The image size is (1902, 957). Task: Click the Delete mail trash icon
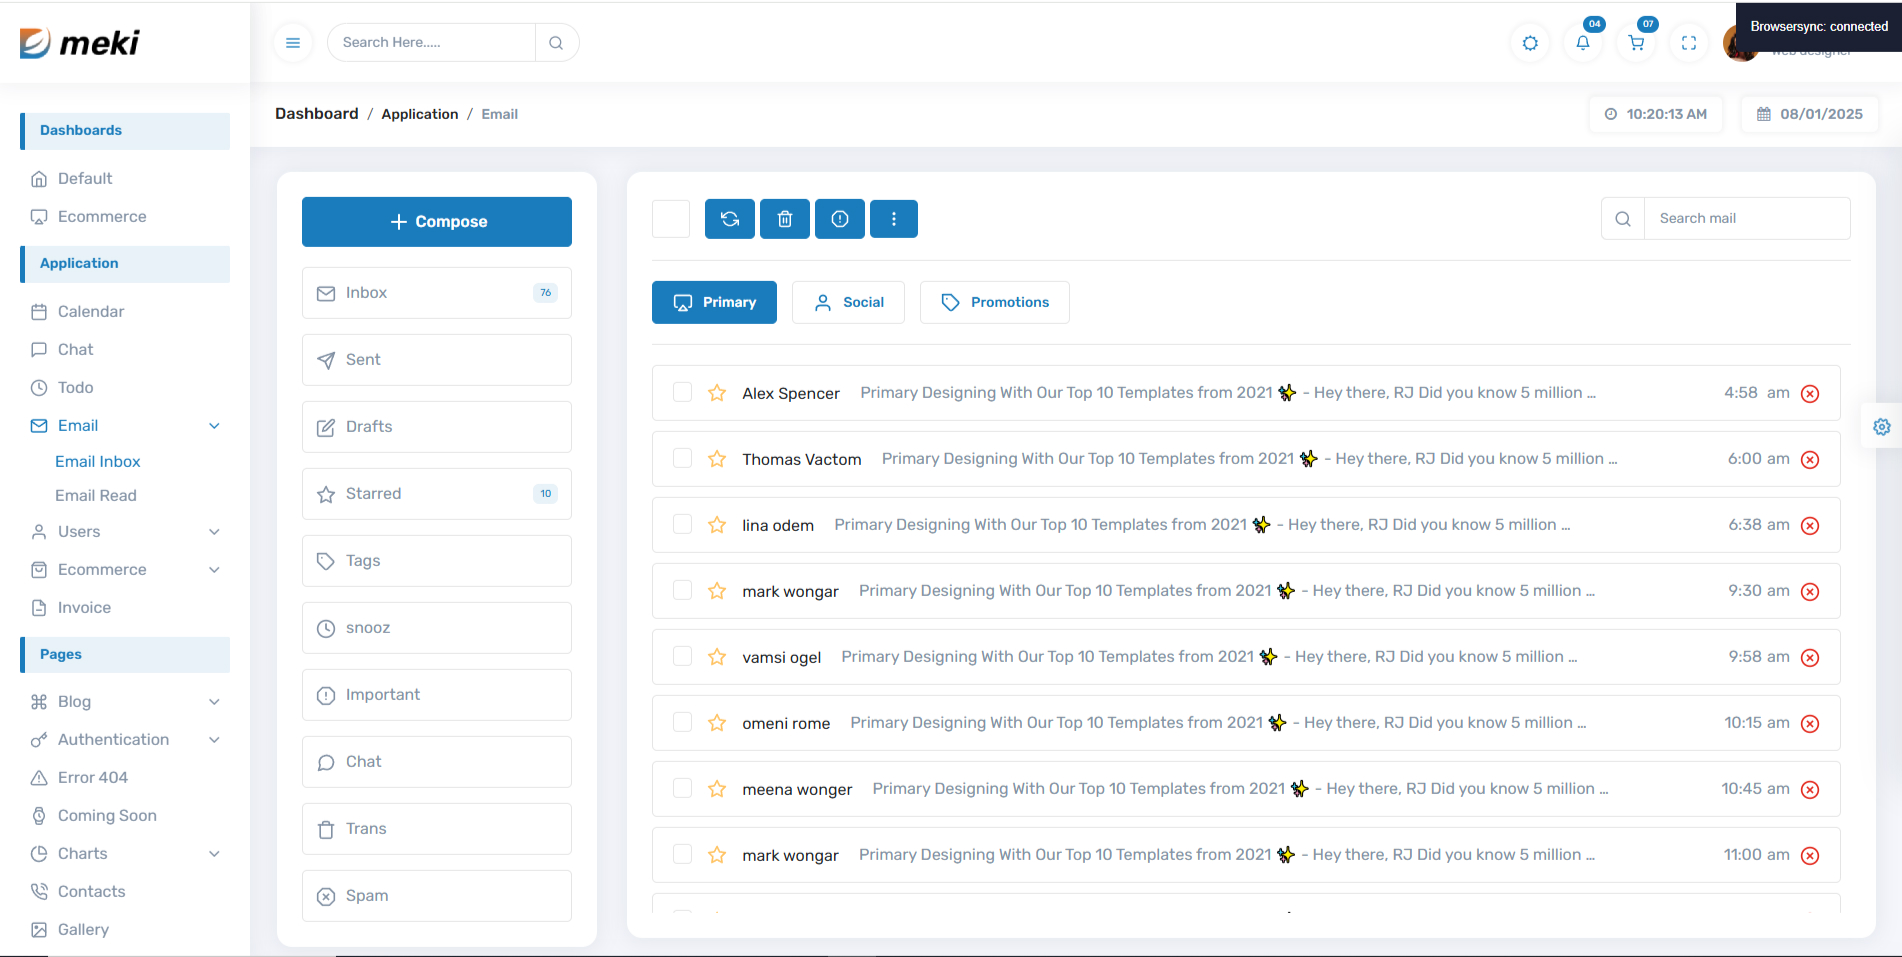click(784, 218)
